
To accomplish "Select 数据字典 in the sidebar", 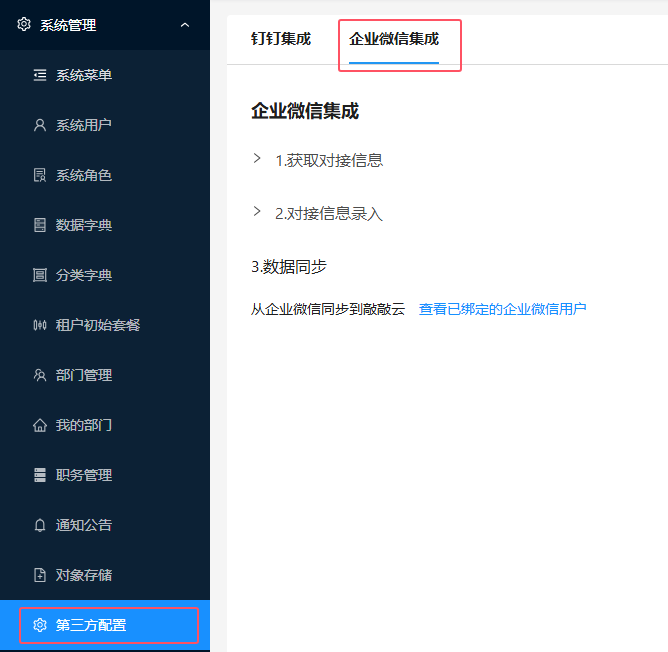I will (x=105, y=225).
